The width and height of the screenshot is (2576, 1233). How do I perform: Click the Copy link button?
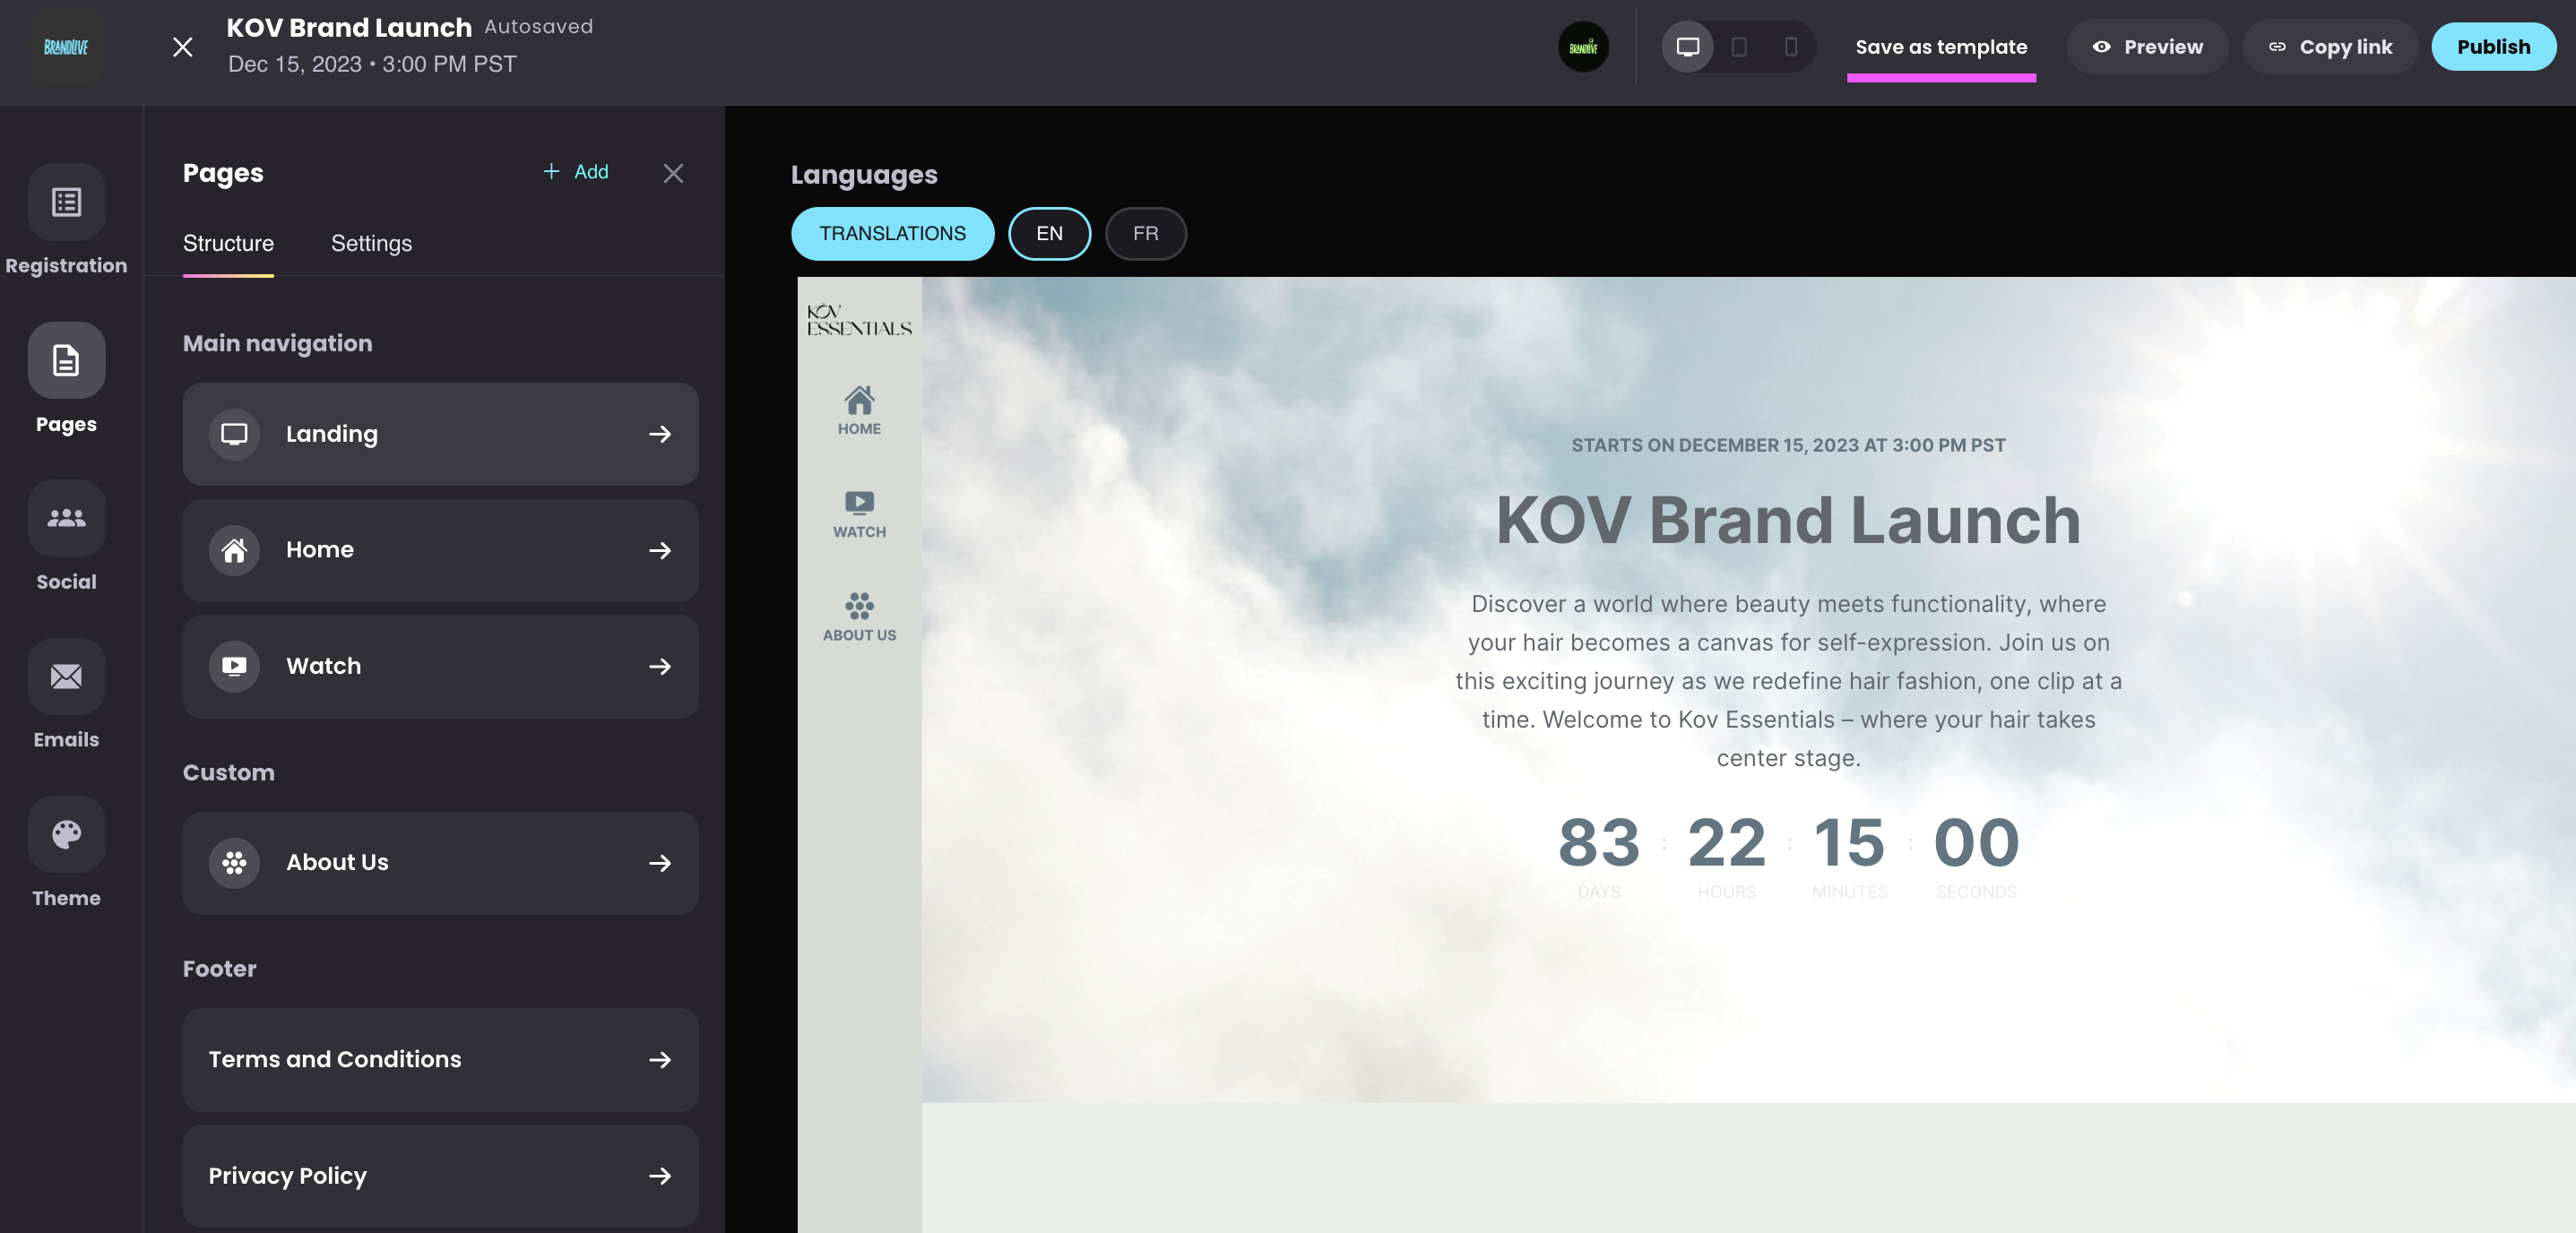tap(2330, 47)
